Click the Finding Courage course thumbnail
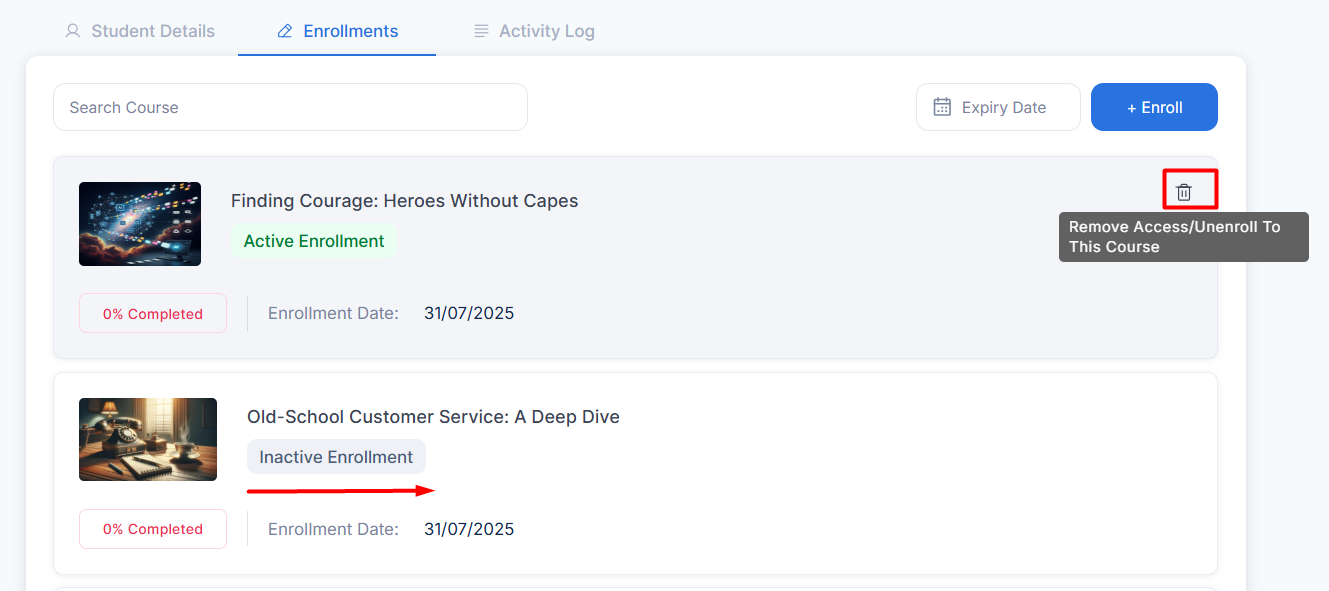Viewport: 1329px width, 591px height. click(140, 224)
